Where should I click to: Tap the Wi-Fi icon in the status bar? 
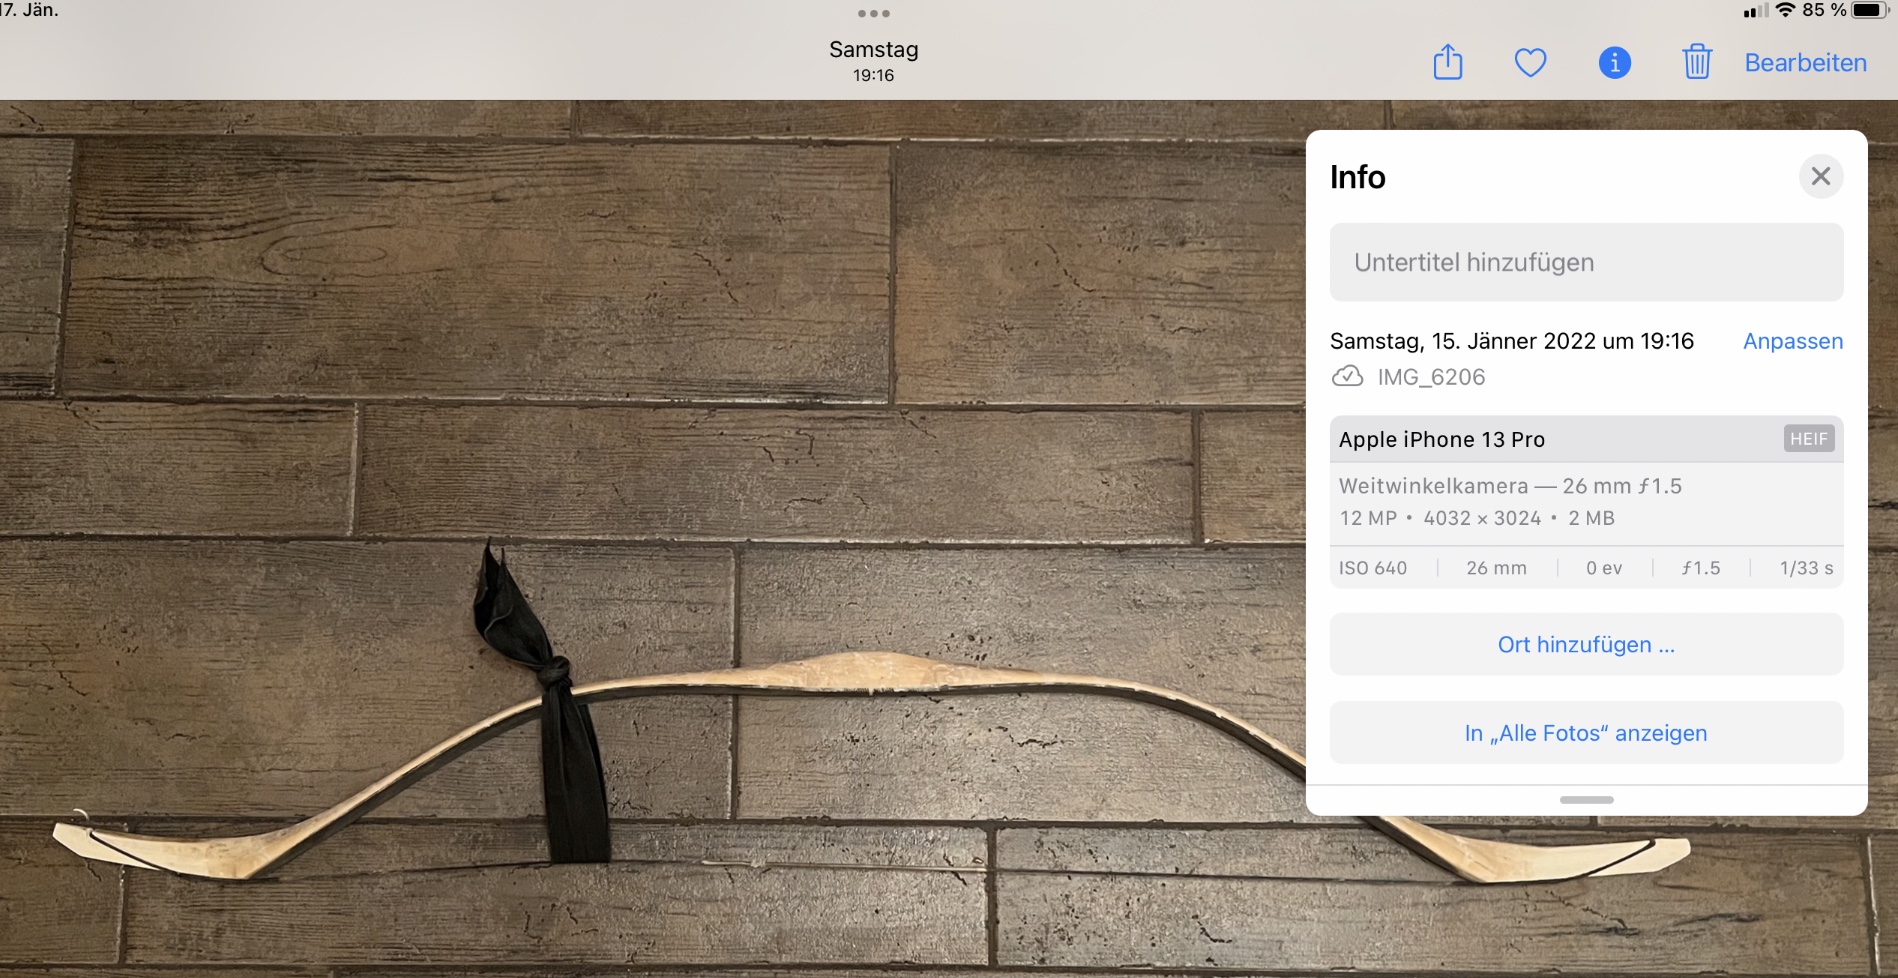1785,11
